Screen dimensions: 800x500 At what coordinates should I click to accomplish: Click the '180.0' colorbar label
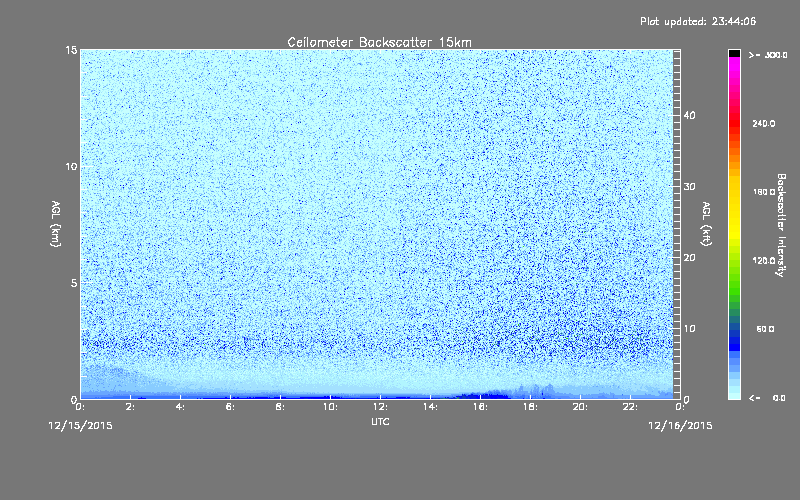[764, 192]
